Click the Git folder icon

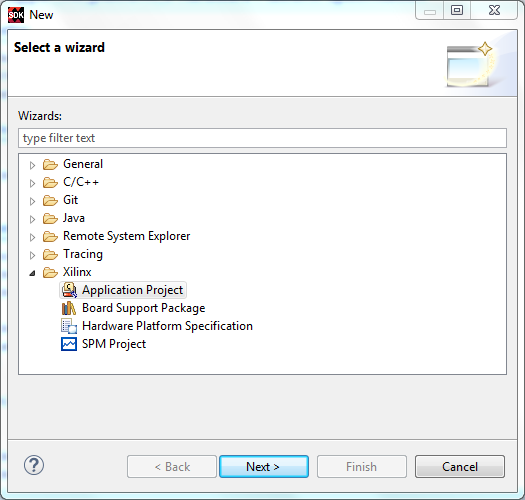tap(50, 200)
